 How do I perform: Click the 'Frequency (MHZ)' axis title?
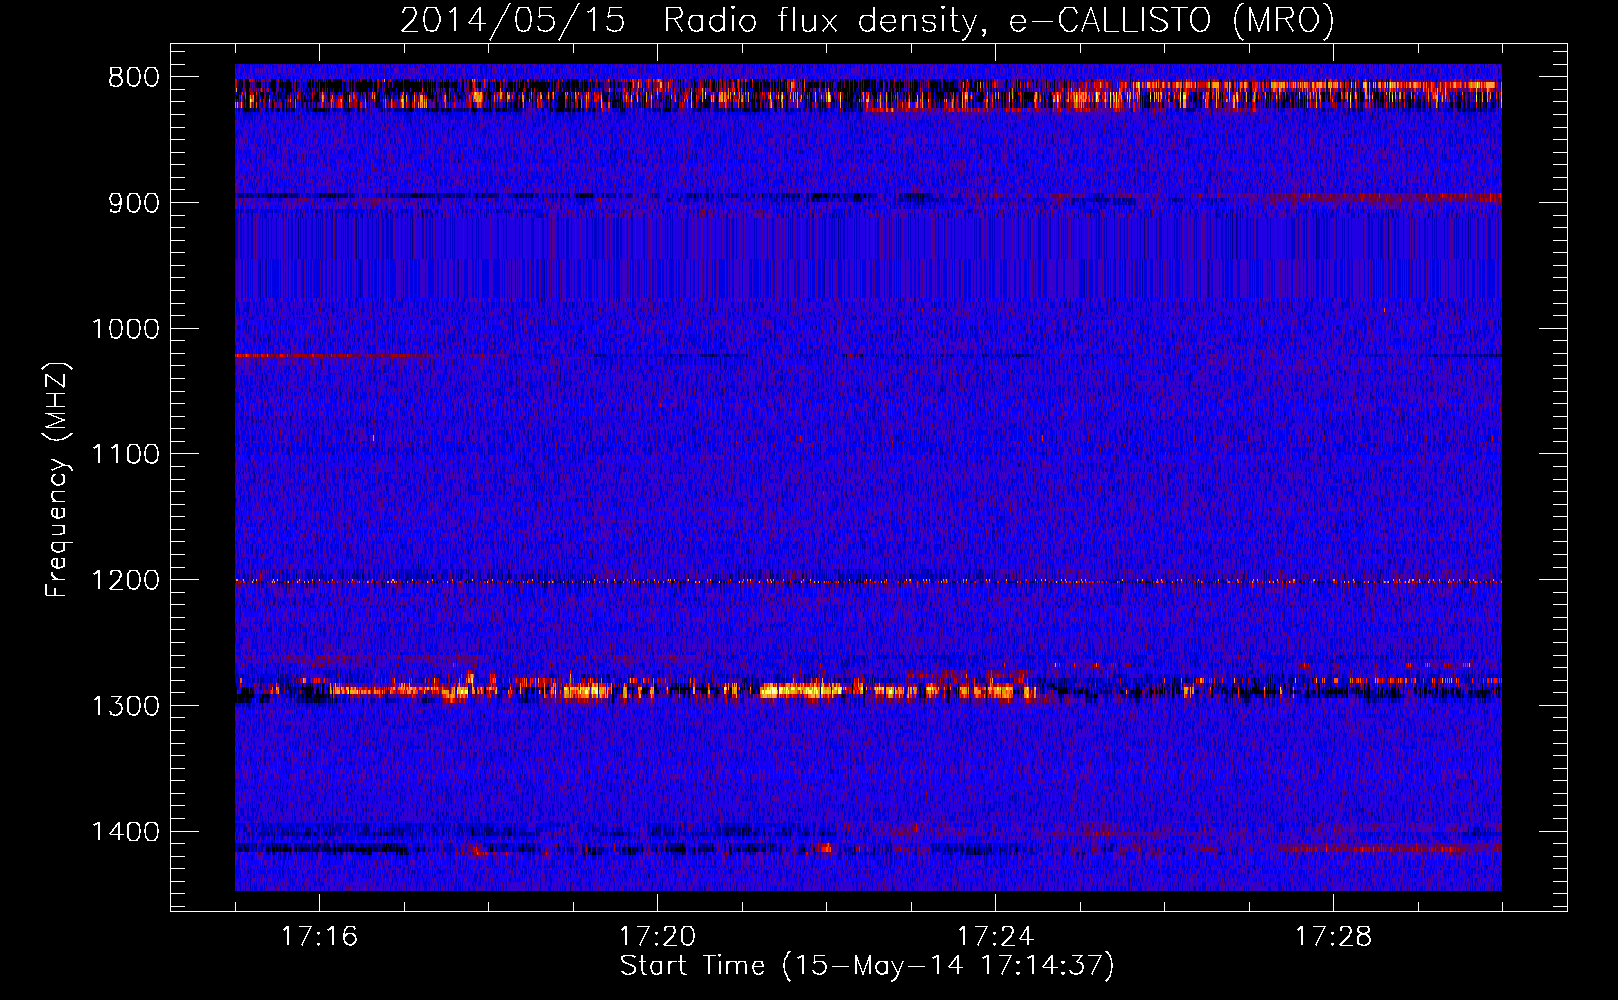click(57, 479)
